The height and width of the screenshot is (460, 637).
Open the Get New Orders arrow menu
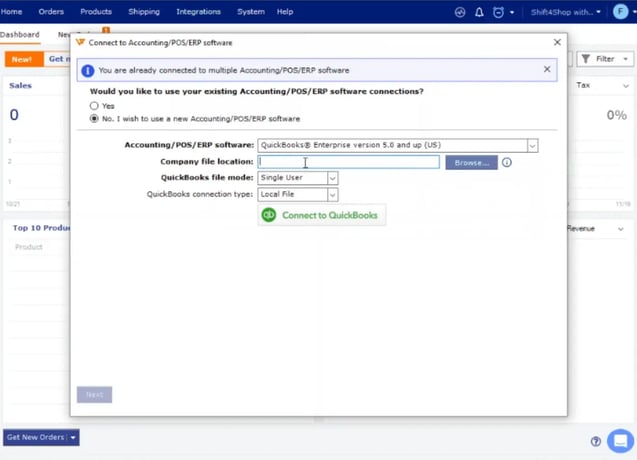click(x=73, y=438)
